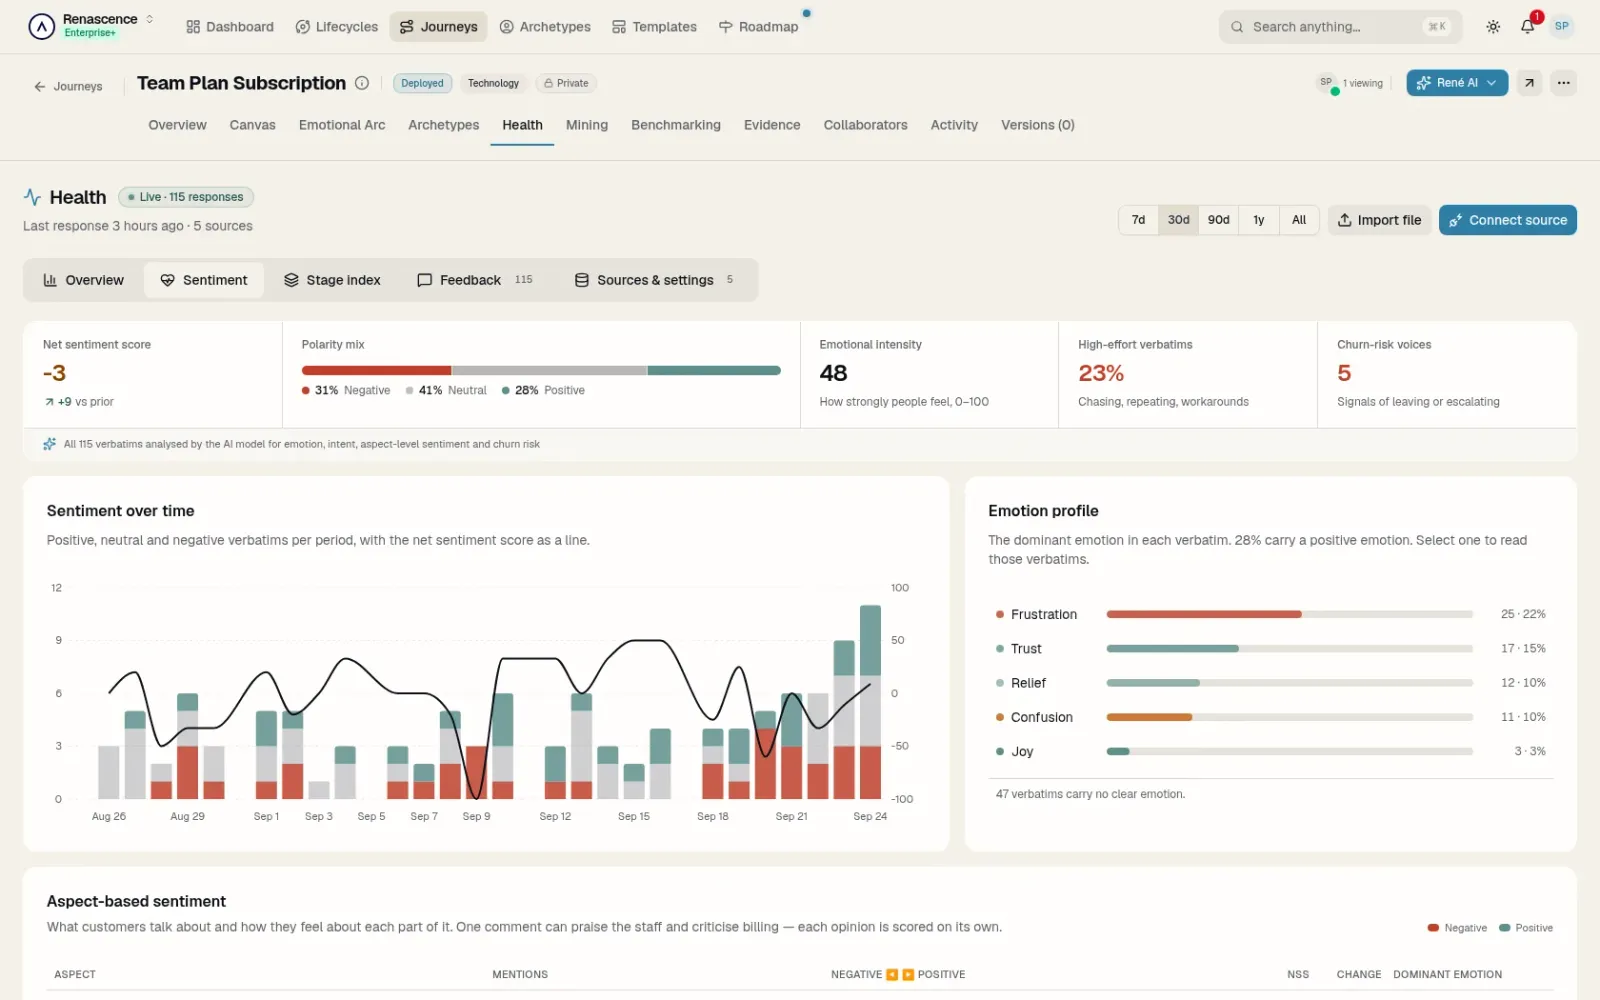Click the Search anything field
Viewport: 1600px width, 1000px height.
click(x=1340, y=27)
